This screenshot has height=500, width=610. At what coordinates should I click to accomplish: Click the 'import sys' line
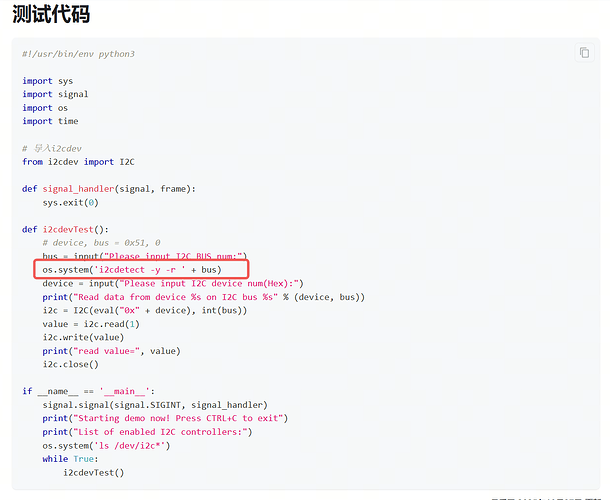(x=47, y=81)
